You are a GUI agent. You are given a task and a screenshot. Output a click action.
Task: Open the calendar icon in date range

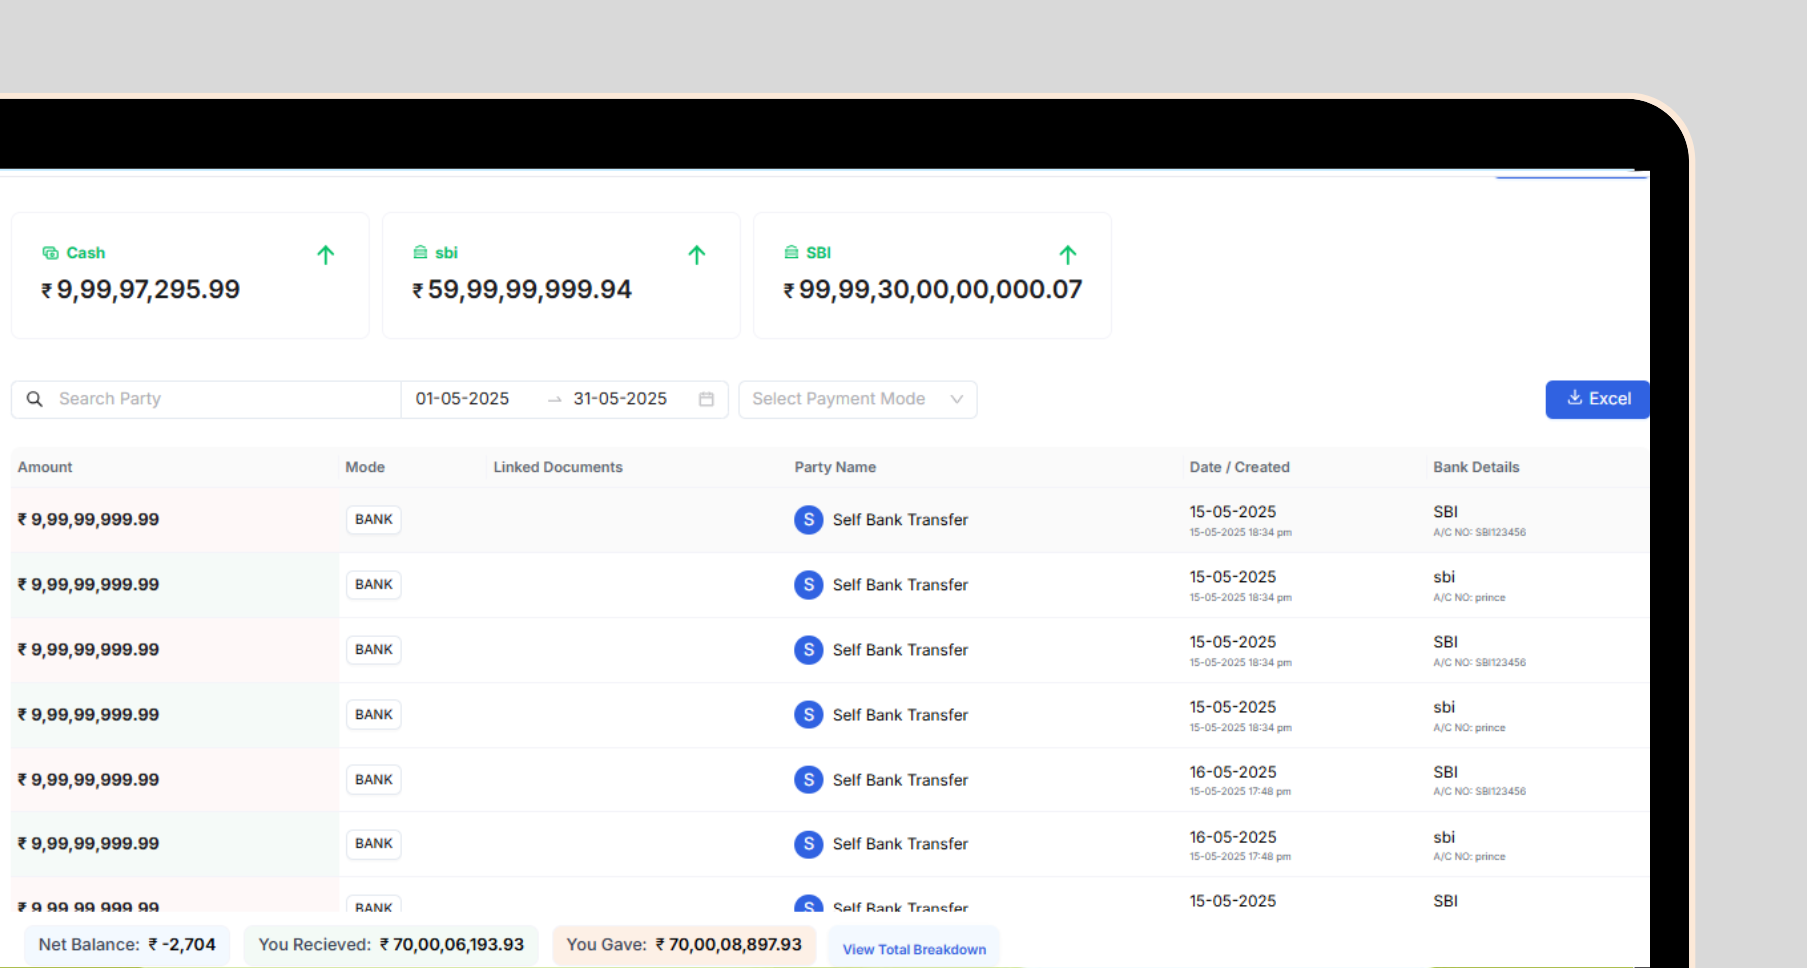[706, 399]
